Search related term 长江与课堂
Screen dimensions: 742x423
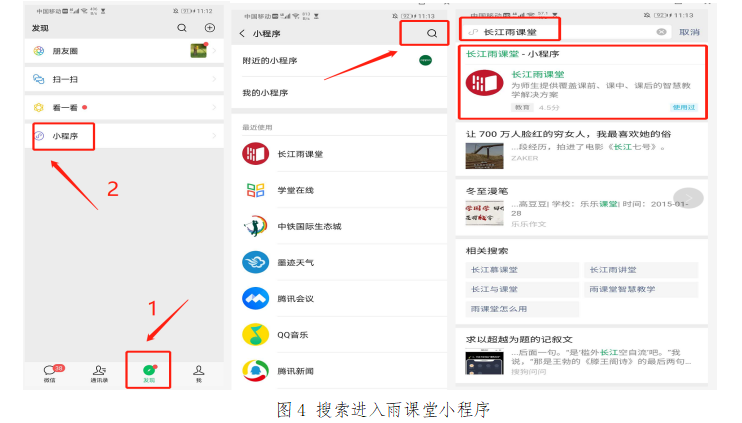coord(522,289)
